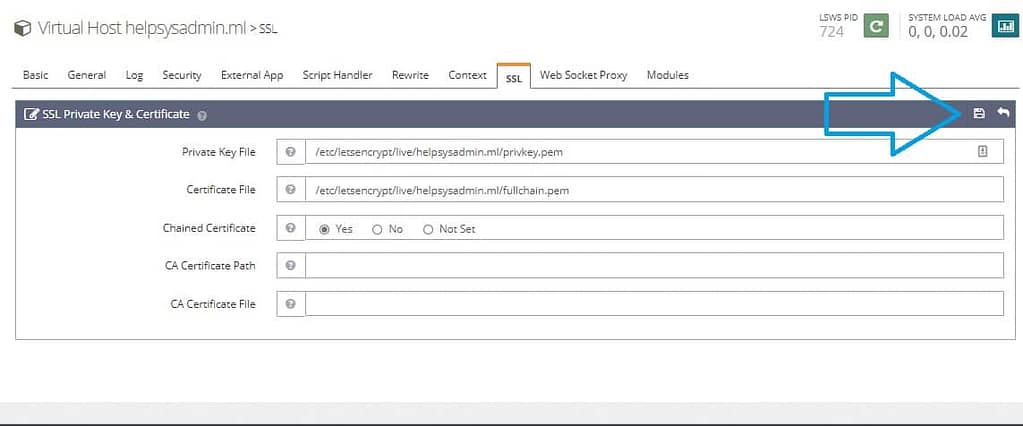Image resolution: width=1023 pixels, height=426 pixels.
Task: Click into the Certificate File input
Action: click(654, 190)
